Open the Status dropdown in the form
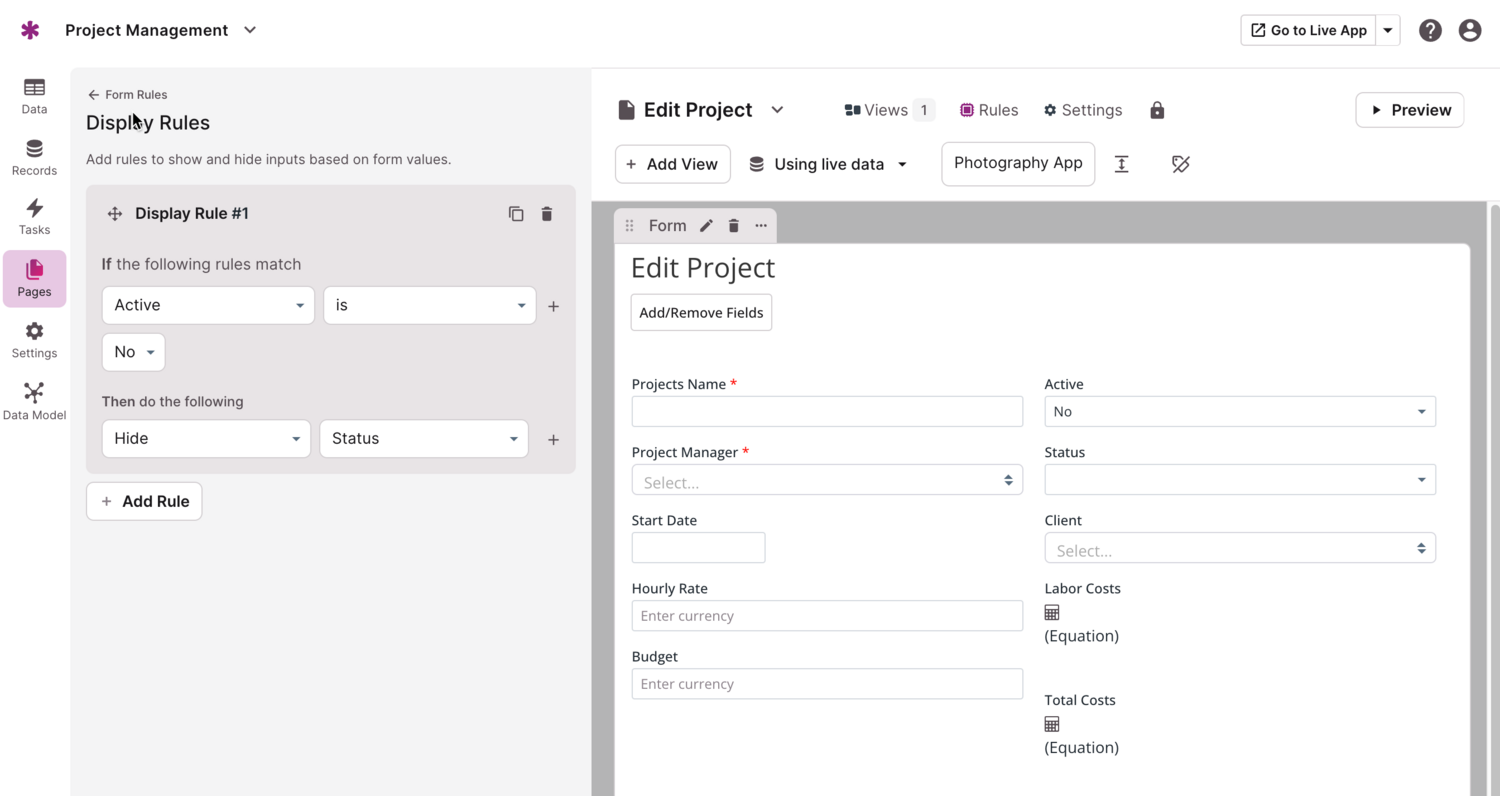The image size is (1500, 796). tap(1239, 480)
